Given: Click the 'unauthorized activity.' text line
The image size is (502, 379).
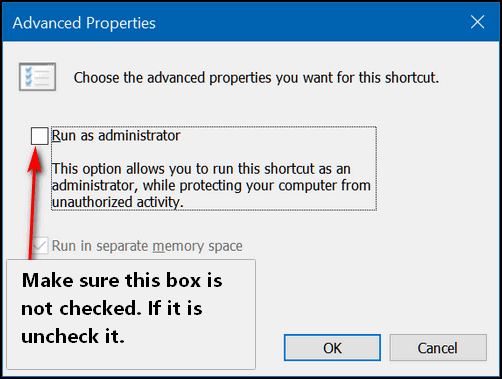Looking at the screenshot, I should (x=118, y=202).
